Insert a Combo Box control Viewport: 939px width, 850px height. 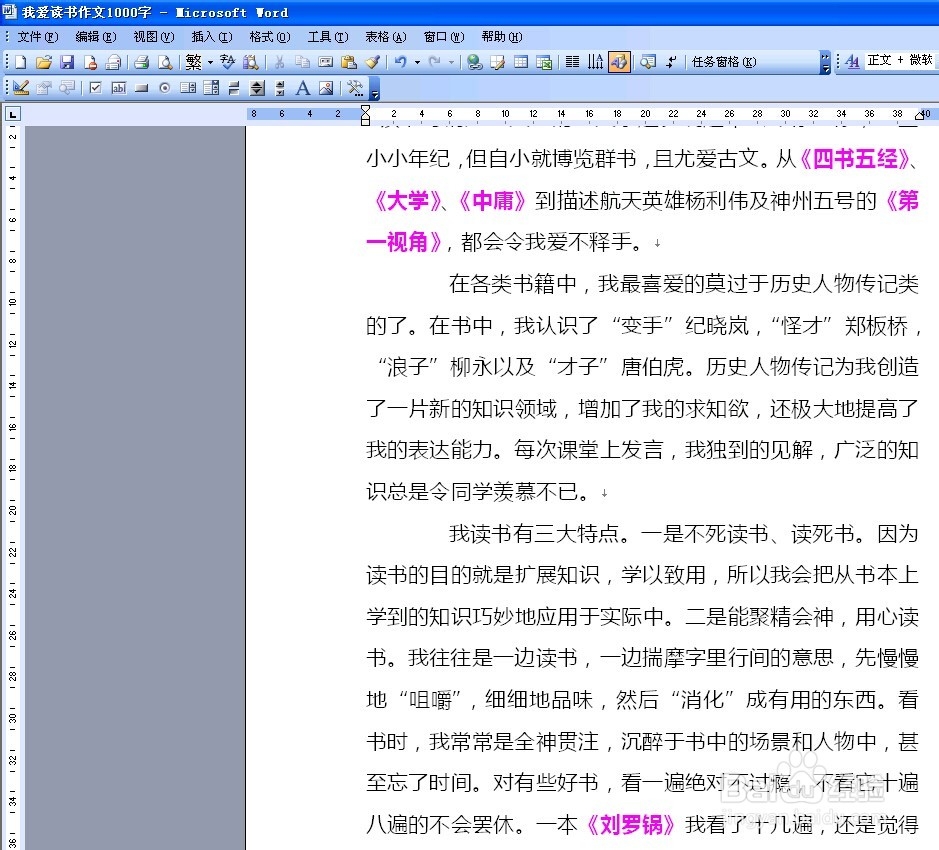click(x=211, y=88)
